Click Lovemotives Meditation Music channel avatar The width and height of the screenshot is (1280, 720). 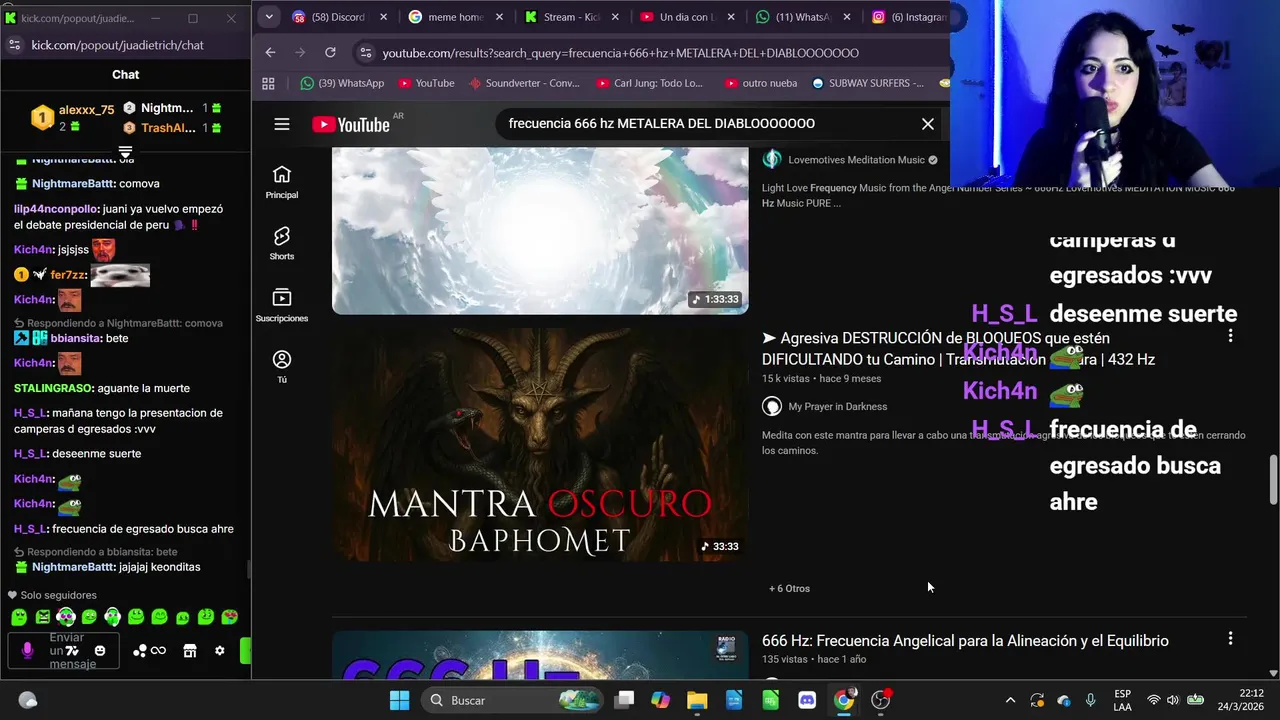(x=771, y=160)
